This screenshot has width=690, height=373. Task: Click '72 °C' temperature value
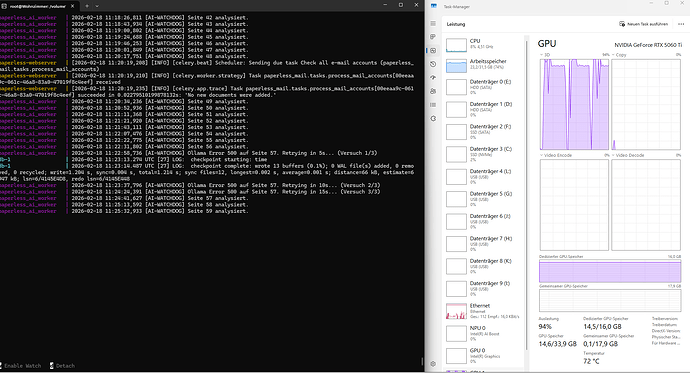(591, 361)
